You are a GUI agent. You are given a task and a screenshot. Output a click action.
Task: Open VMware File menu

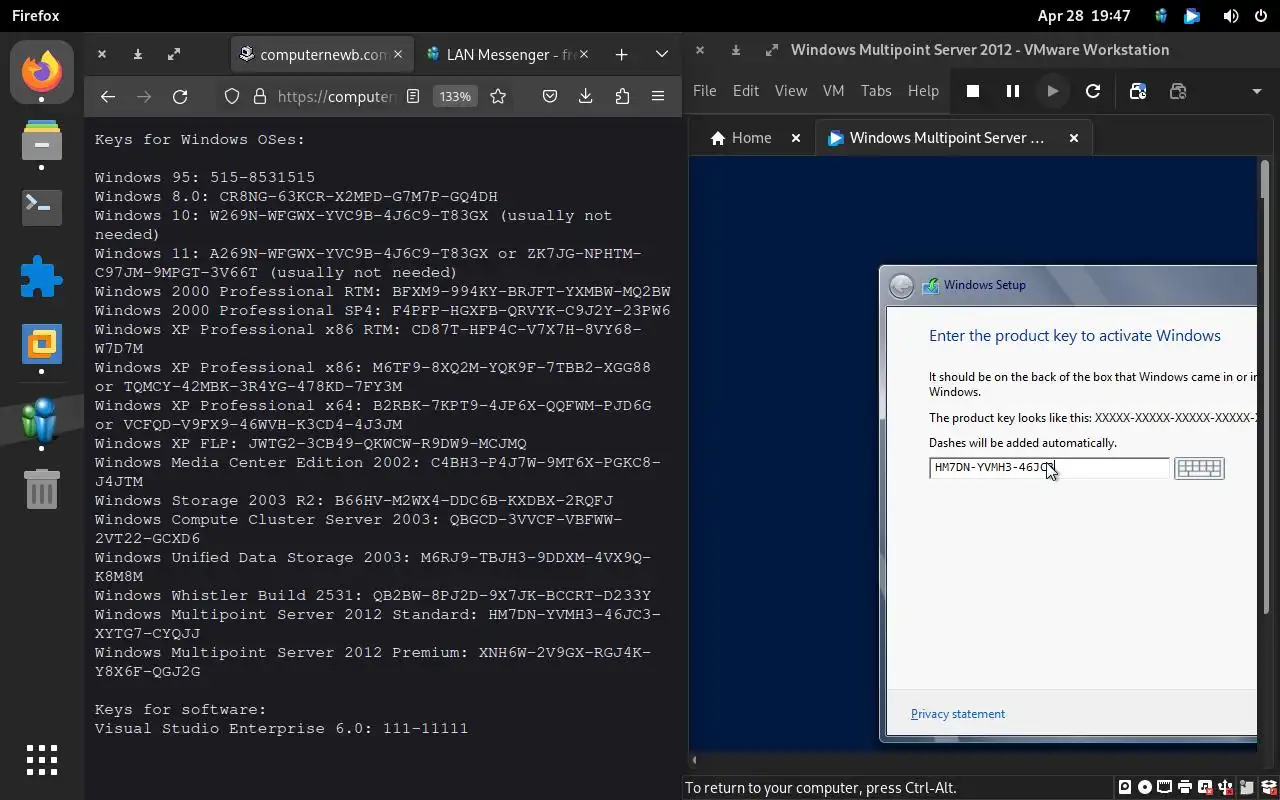click(704, 90)
